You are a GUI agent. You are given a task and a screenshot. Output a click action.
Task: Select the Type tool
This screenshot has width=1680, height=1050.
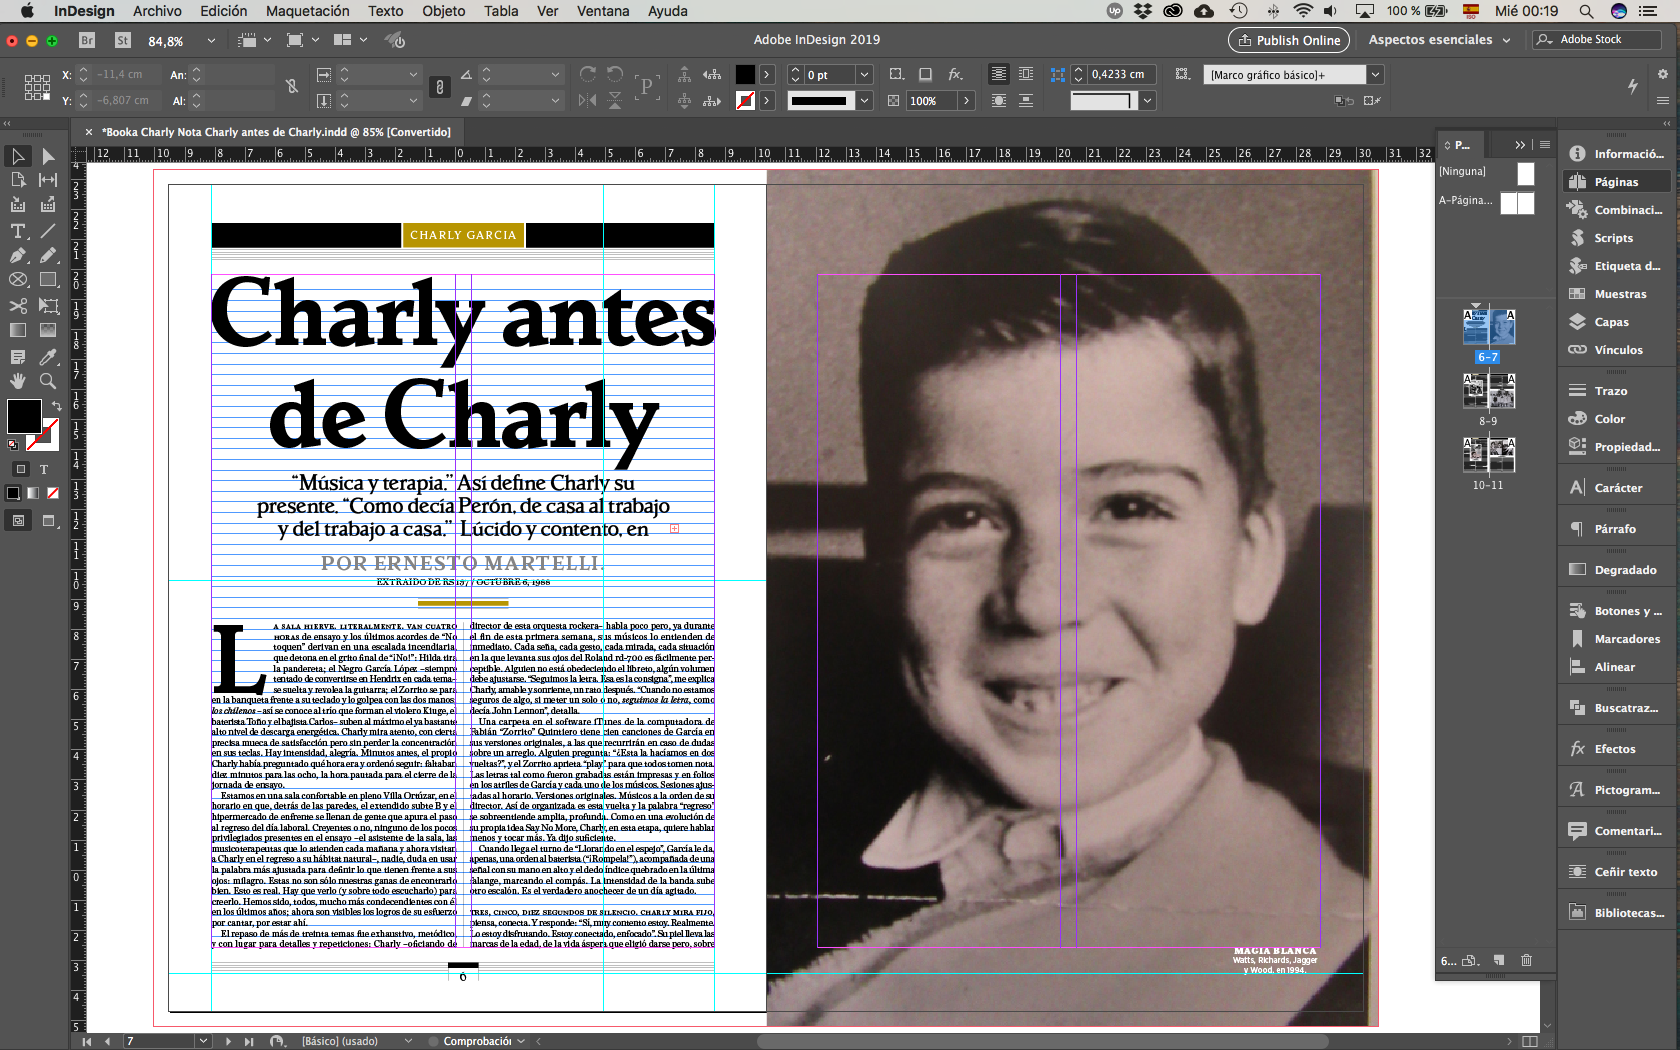[x=18, y=231]
